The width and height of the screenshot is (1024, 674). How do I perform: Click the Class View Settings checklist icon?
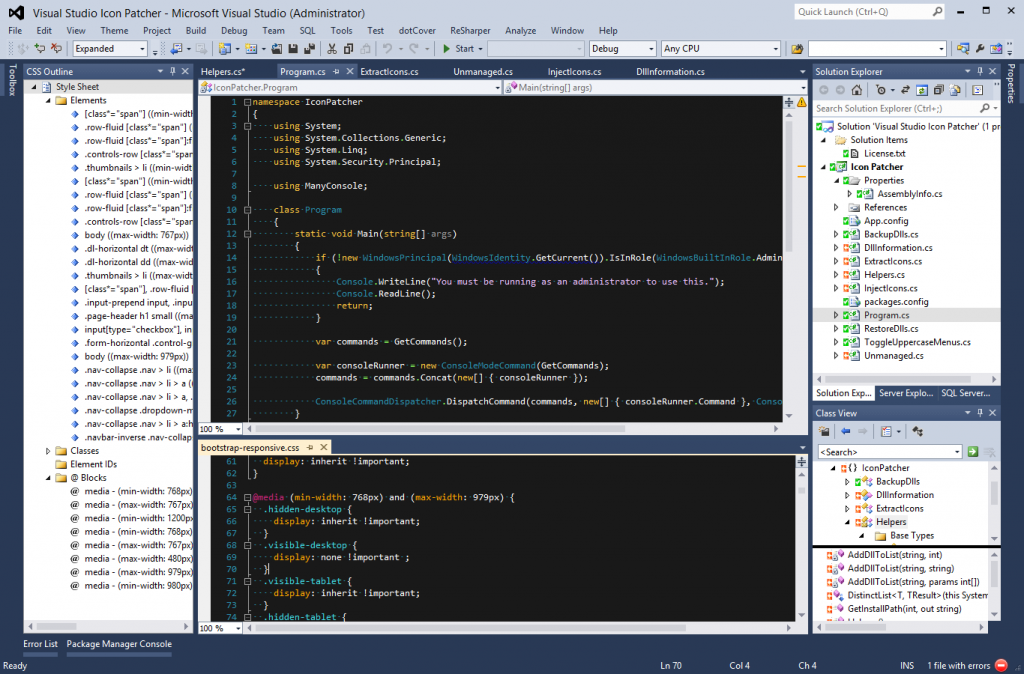[x=886, y=431]
